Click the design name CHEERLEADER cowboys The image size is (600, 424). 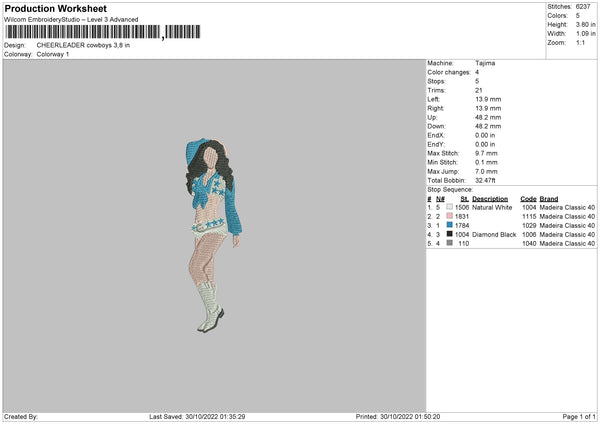83,45
